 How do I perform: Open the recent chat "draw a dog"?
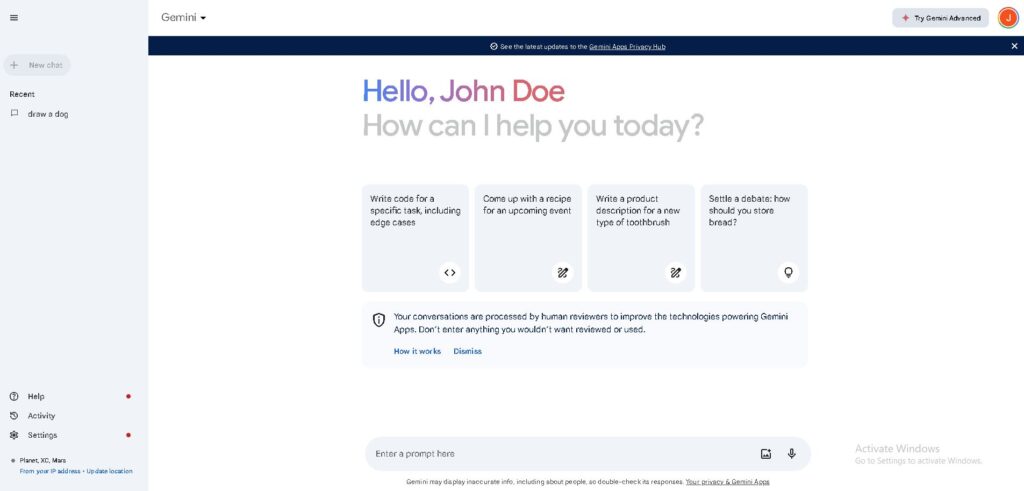click(x=48, y=114)
